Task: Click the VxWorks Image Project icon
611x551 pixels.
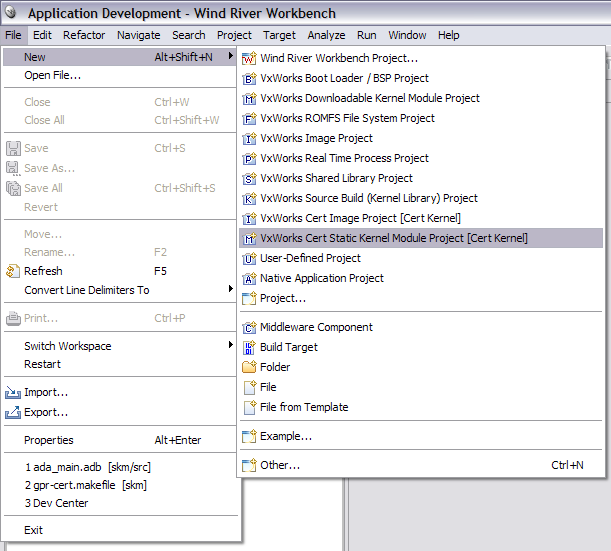Action: click(249, 138)
